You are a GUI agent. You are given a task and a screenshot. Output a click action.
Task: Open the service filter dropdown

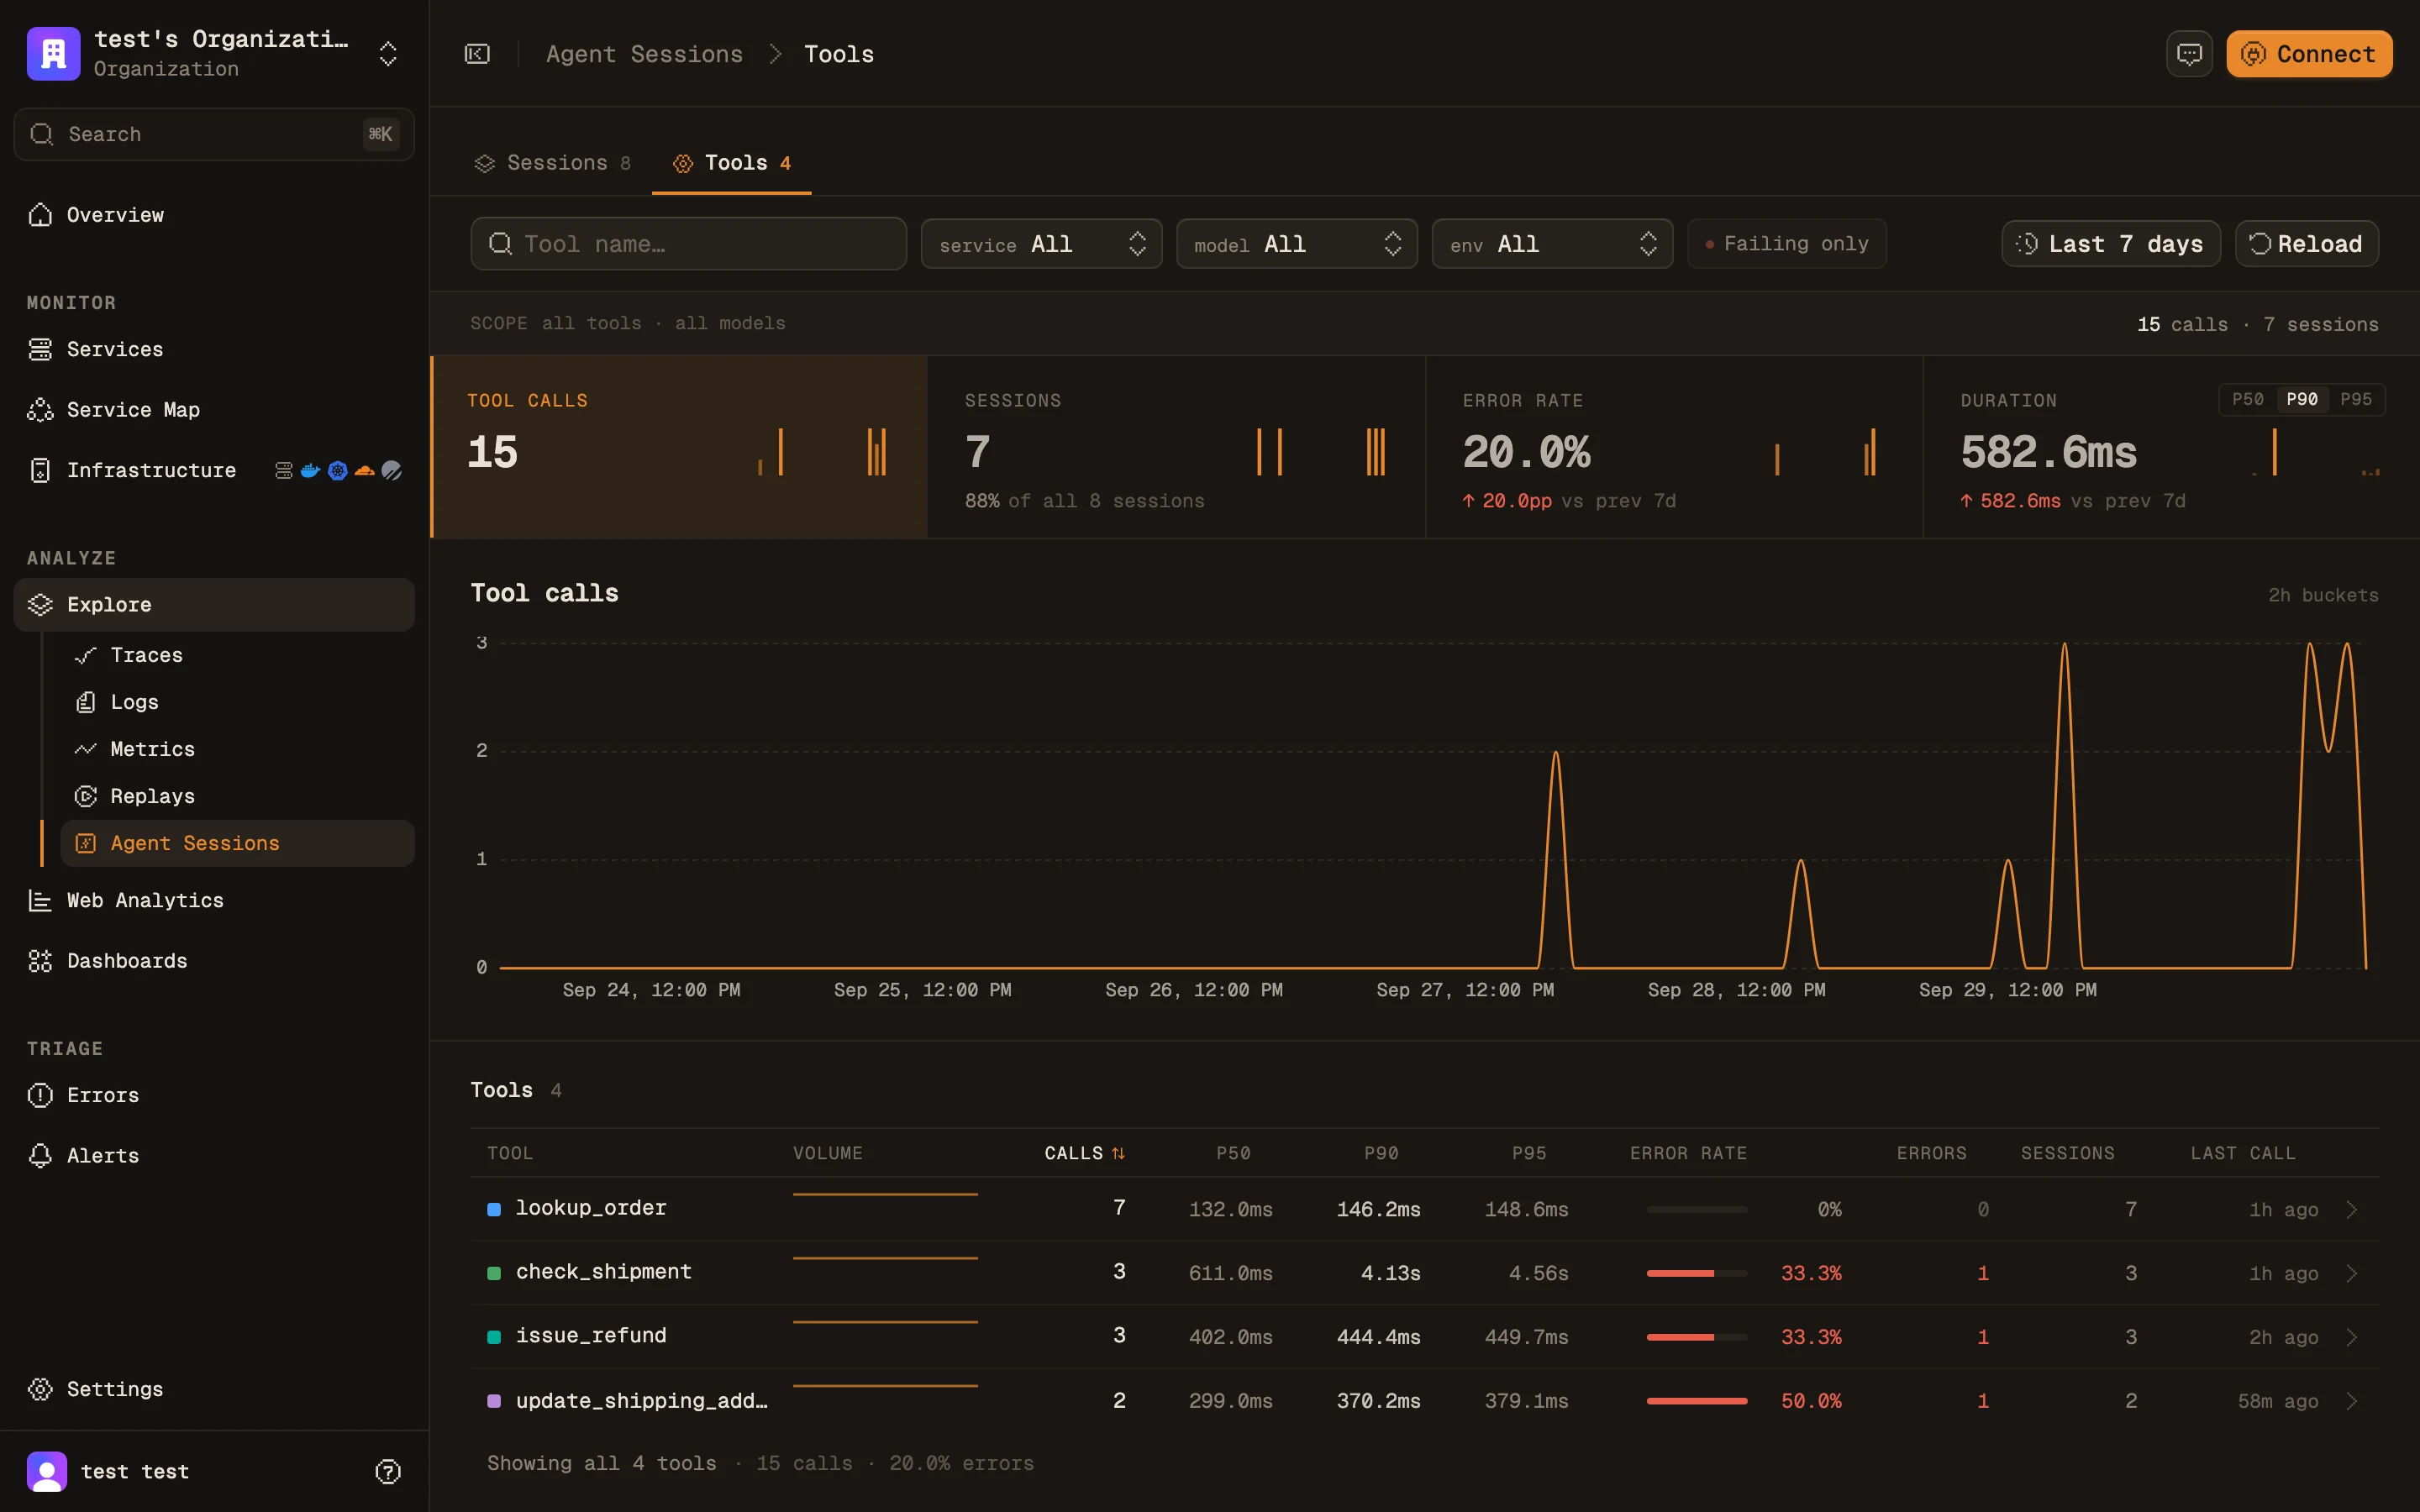(x=1041, y=244)
